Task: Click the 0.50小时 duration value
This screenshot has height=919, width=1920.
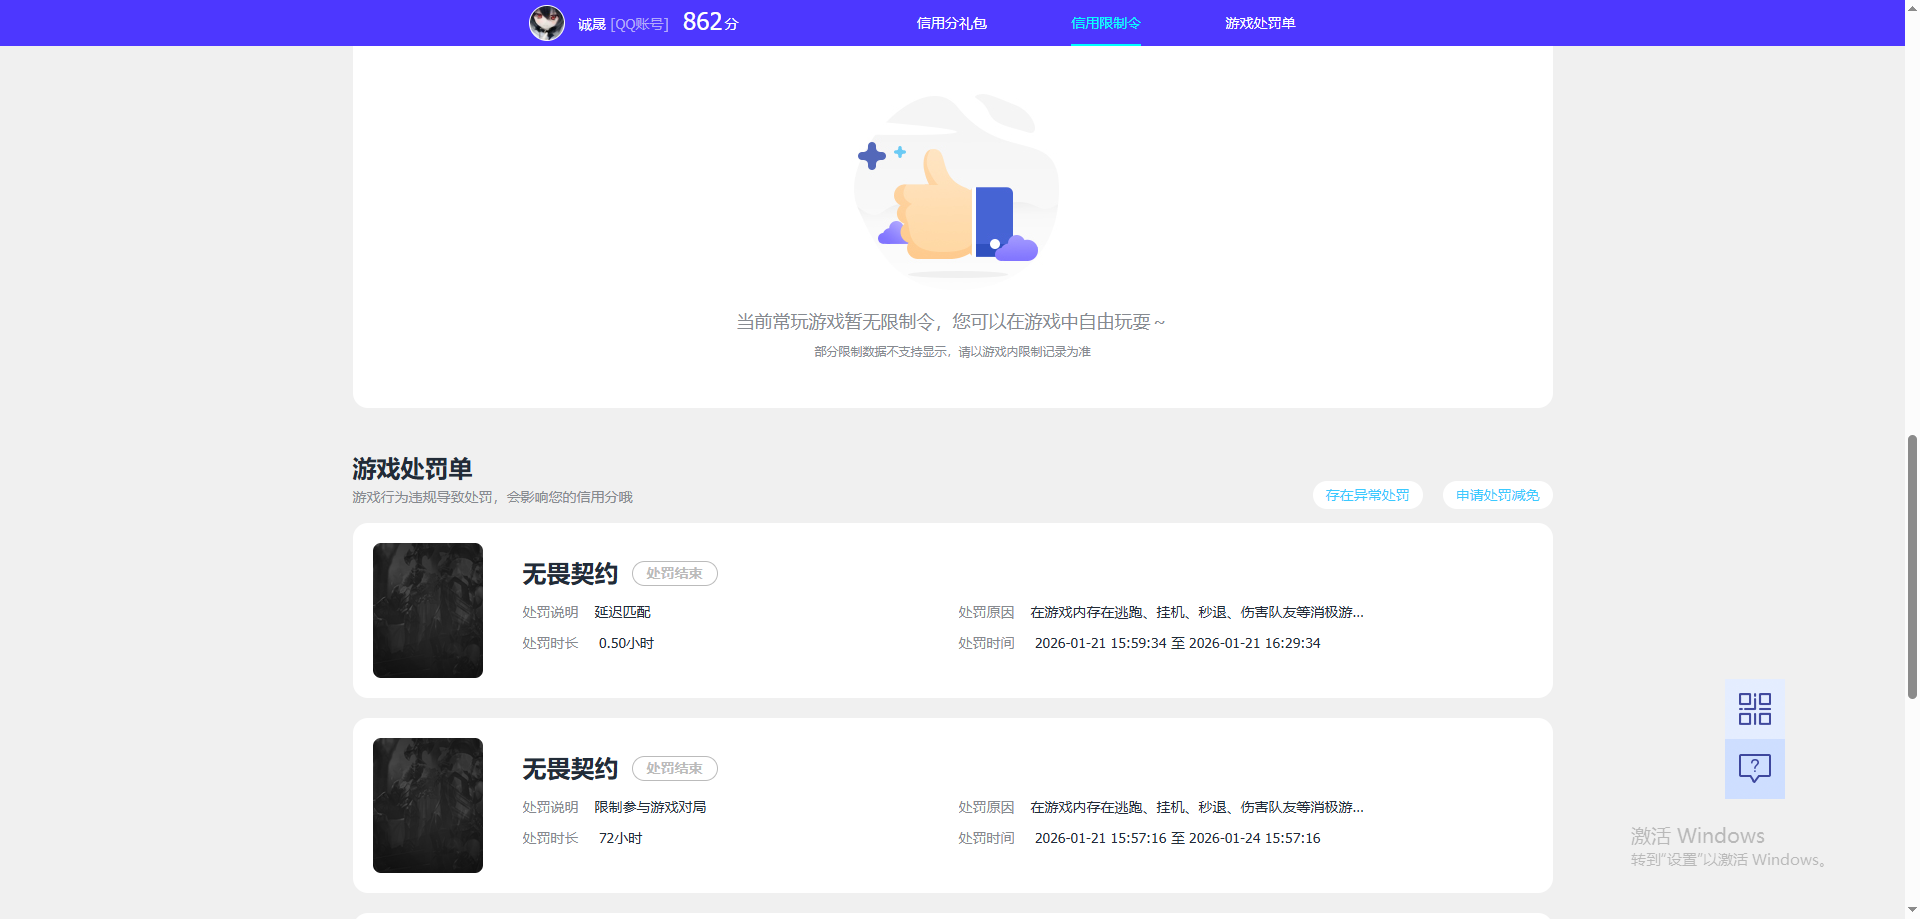Action: [x=626, y=643]
